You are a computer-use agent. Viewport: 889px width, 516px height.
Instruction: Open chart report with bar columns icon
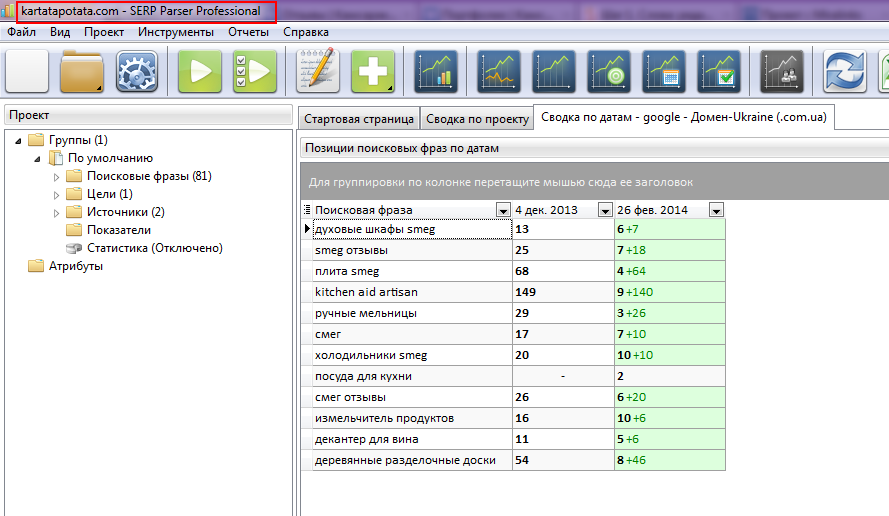pyautogui.click(x=436, y=71)
